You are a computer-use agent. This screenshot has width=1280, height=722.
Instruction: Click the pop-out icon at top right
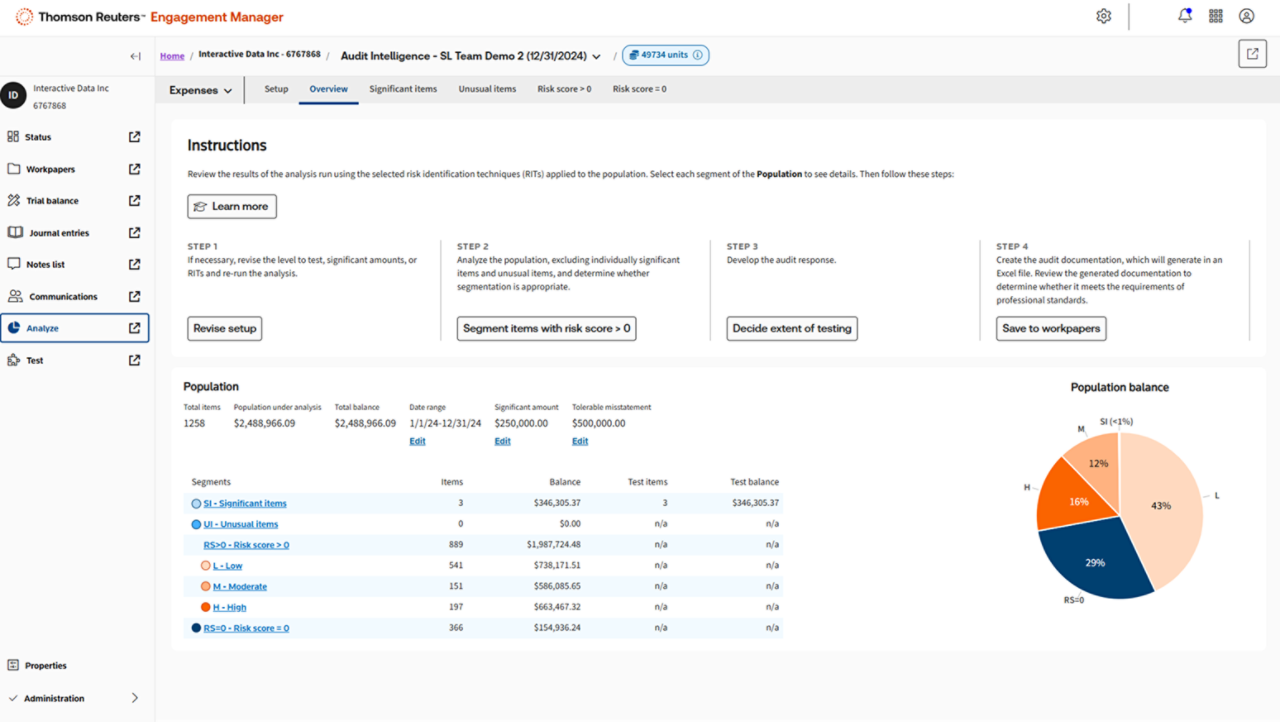[x=1252, y=54]
